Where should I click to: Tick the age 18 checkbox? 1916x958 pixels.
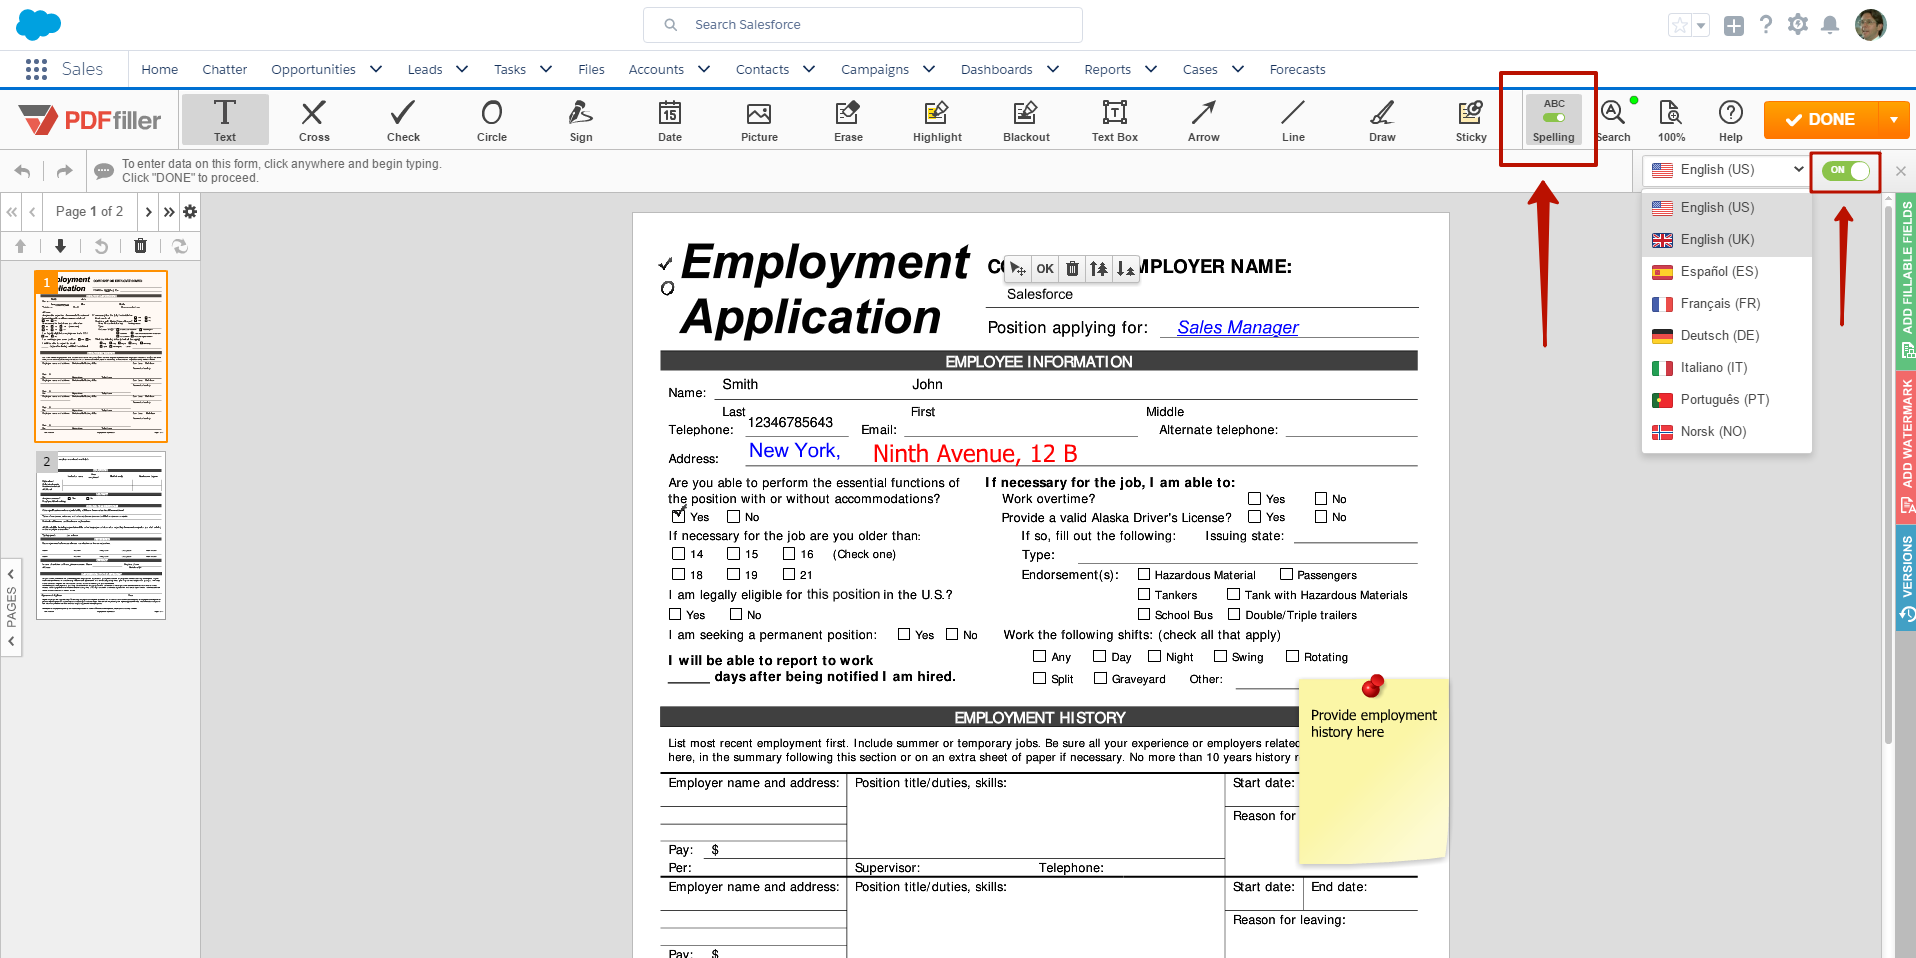click(x=678, y=574)
